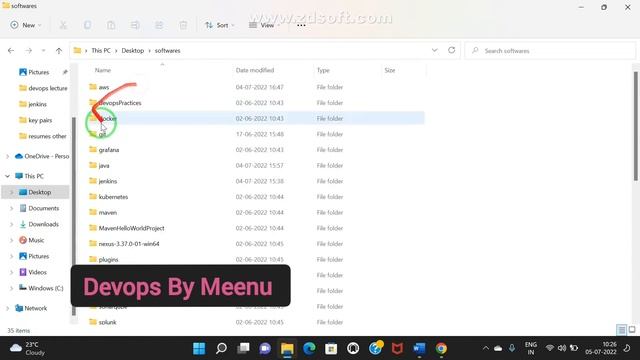Collapse This PC tree node
The image size is (640, 360).
[7, 176]
